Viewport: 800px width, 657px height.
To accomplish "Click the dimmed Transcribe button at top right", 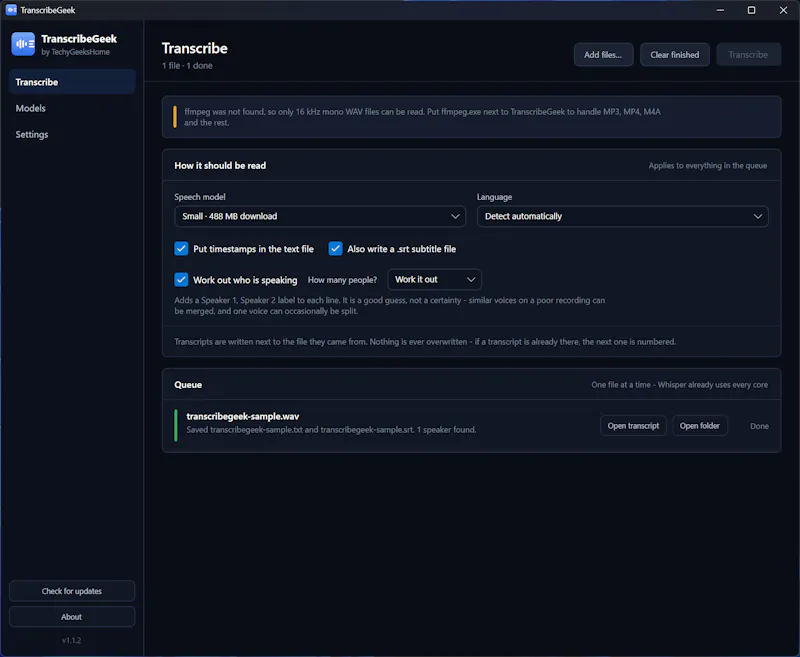I will 748,55.
